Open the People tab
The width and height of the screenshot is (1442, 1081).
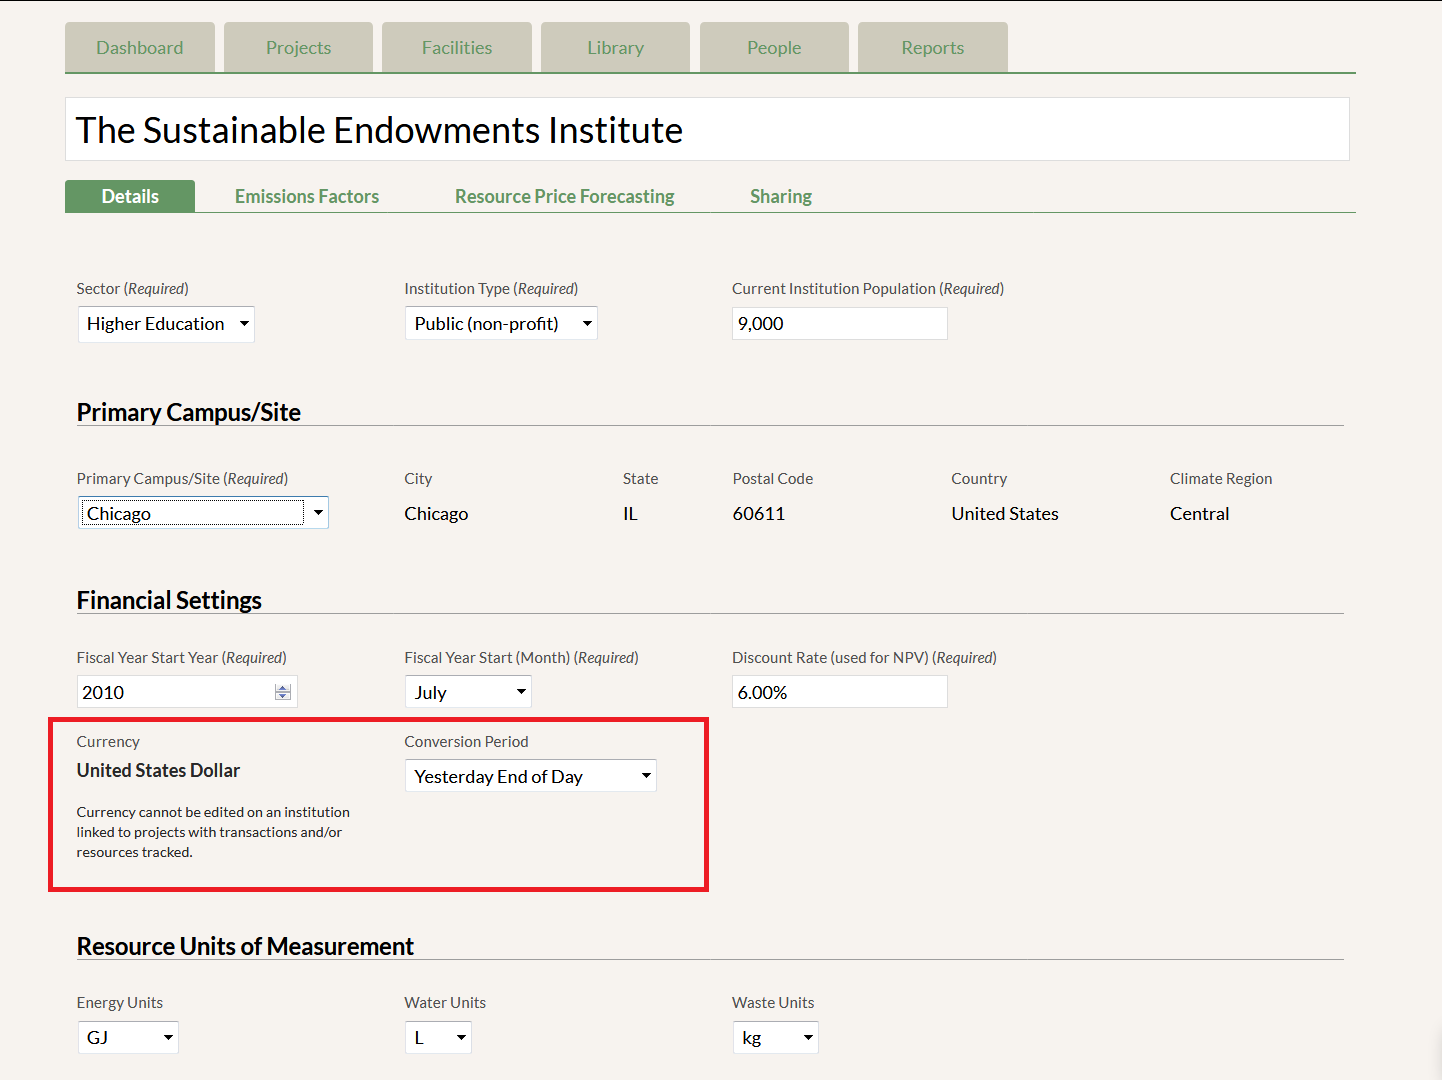click(x=774, y=47)
